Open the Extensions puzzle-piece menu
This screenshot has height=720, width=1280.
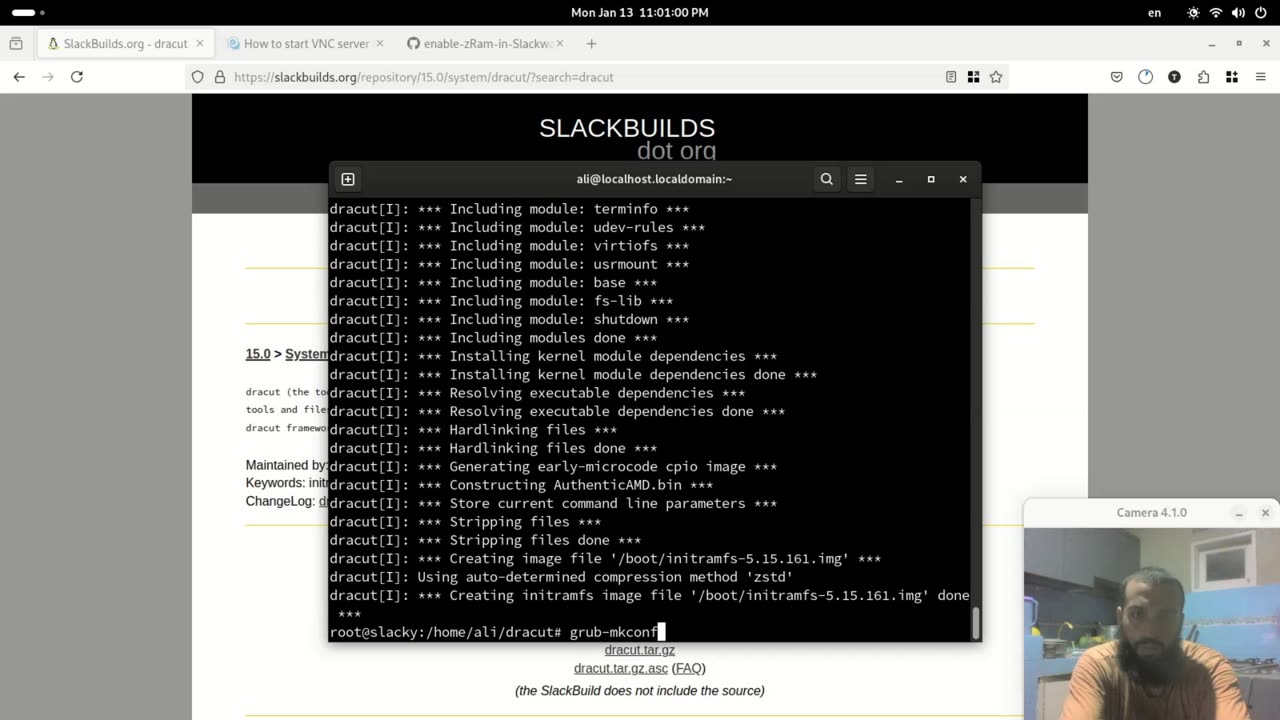[1203, 77]
